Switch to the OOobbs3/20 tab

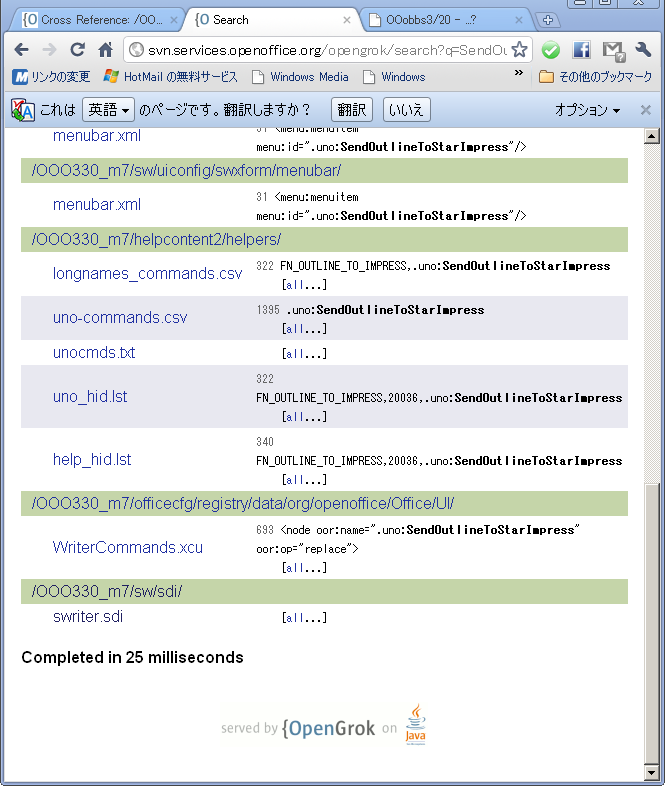[444, 20]
